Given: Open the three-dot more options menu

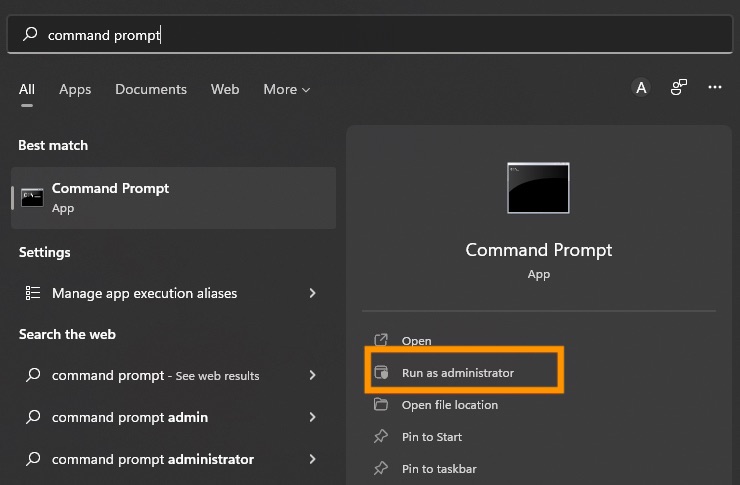Looking at the screenshot, I should 715,88.
